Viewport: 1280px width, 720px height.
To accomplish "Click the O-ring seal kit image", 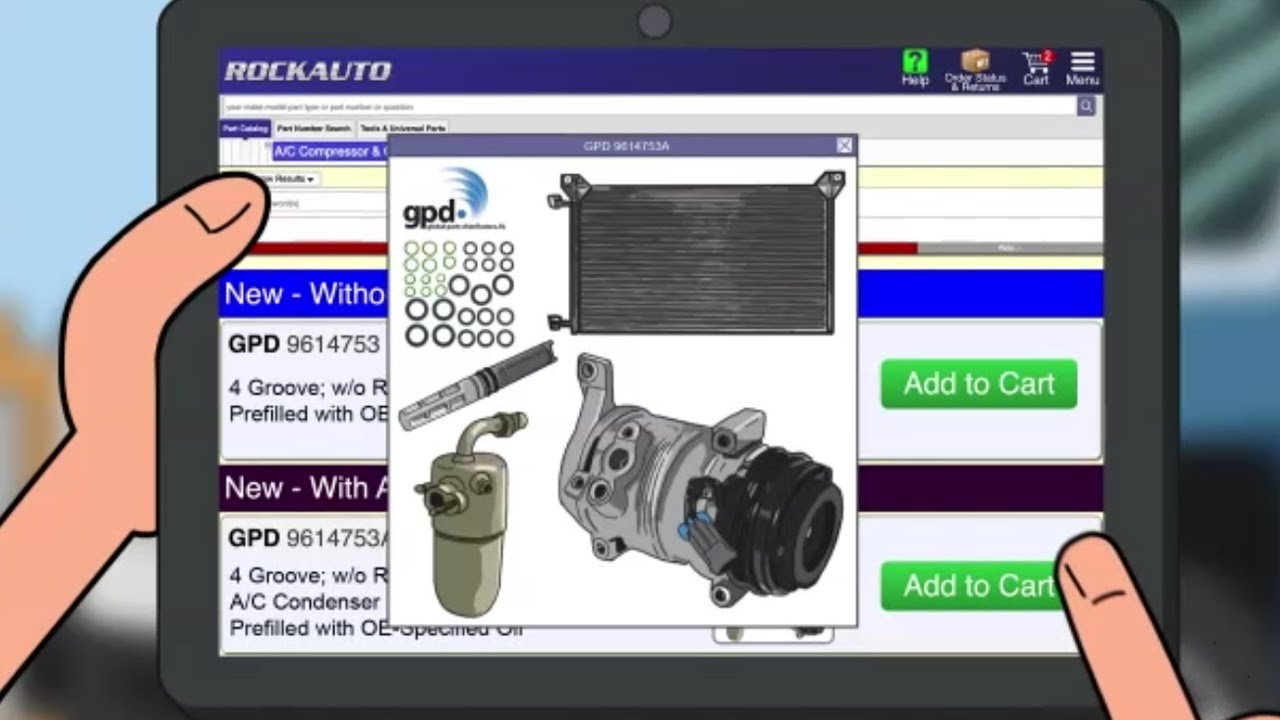I will coord(459,293).
